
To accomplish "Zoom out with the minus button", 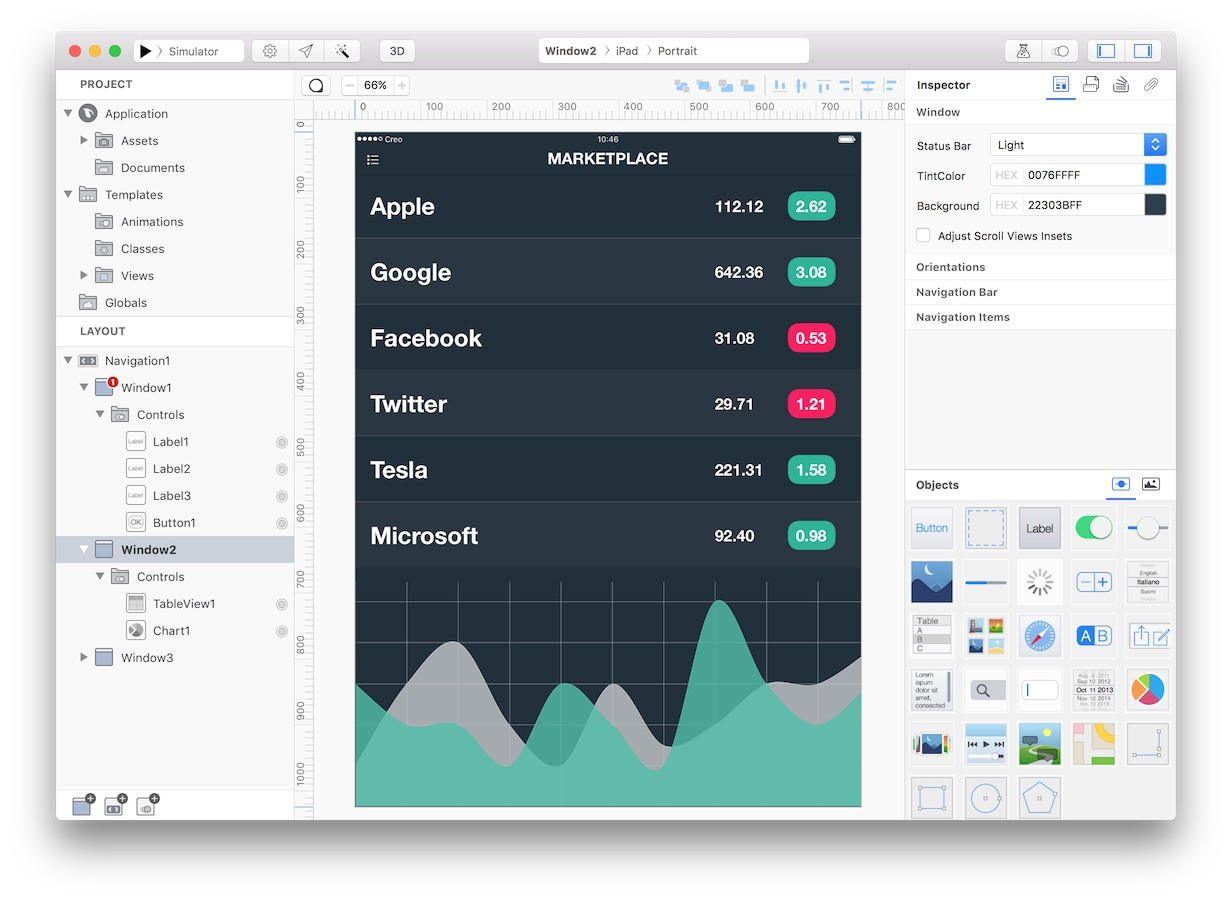I will click(x=350, y=85).
